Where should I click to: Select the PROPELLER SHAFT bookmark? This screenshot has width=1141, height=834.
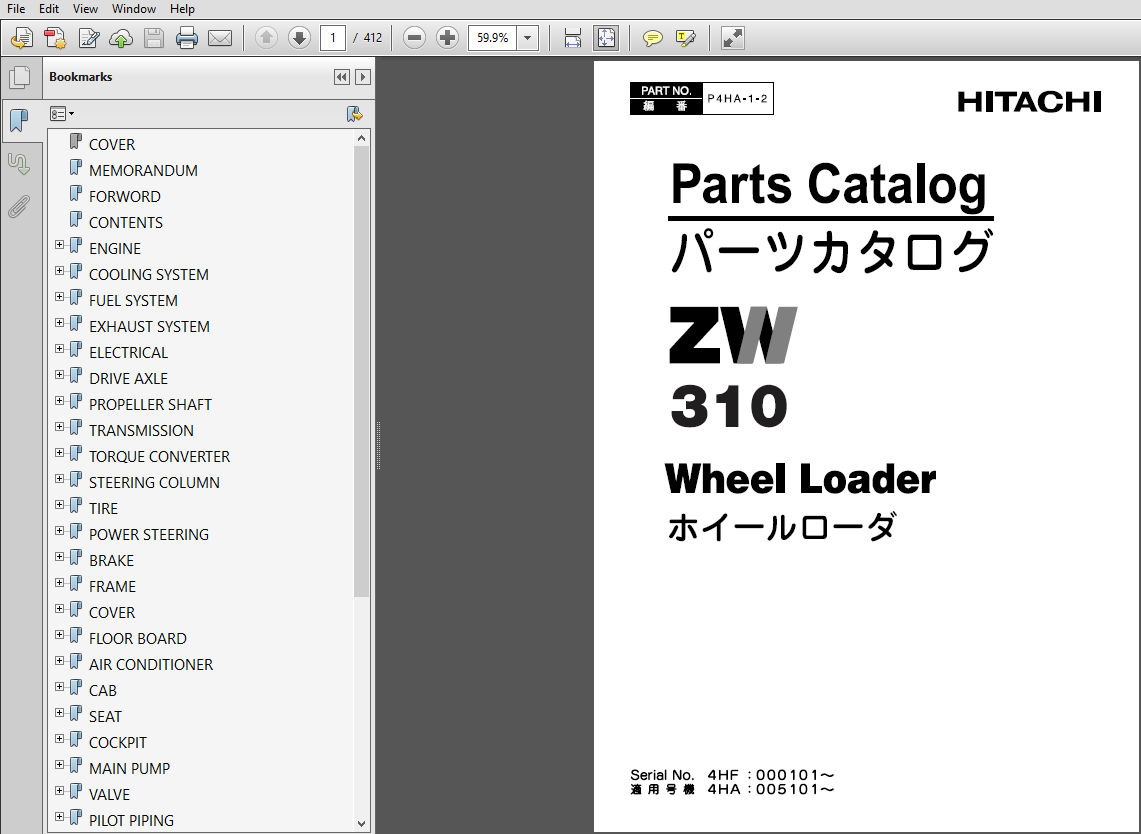(150, 405)
